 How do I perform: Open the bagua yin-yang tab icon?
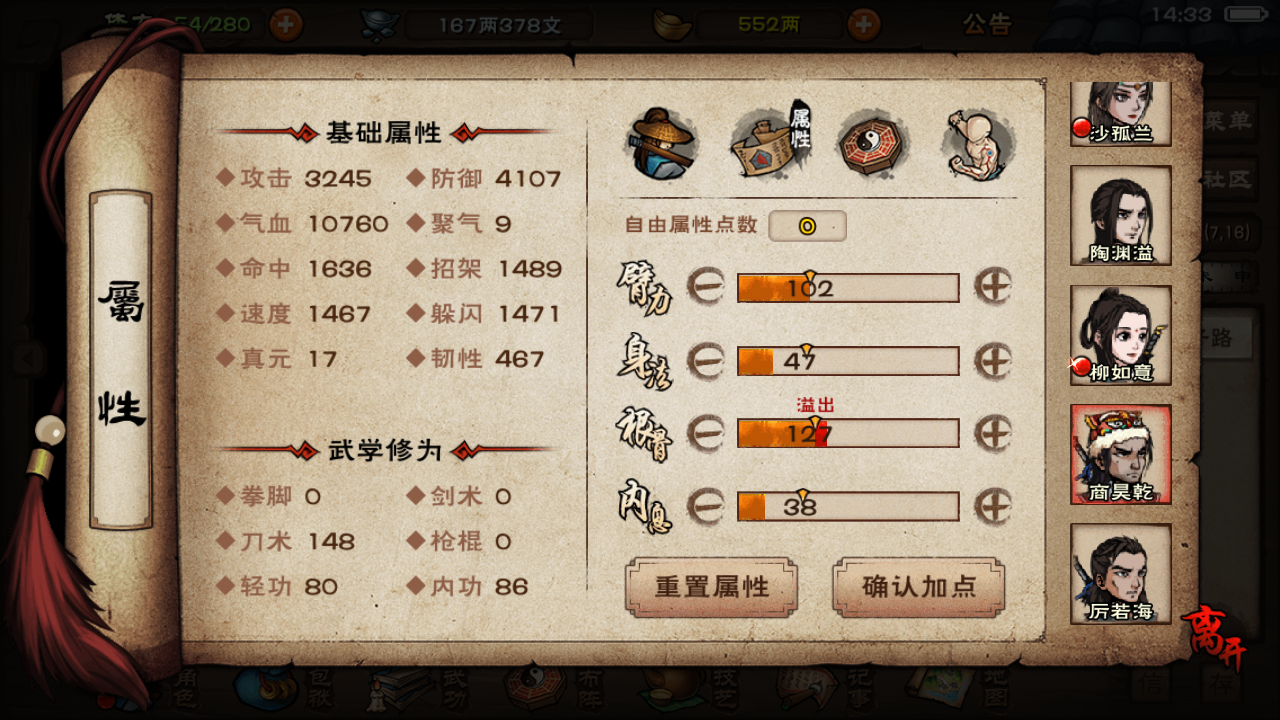click(873, 144)
